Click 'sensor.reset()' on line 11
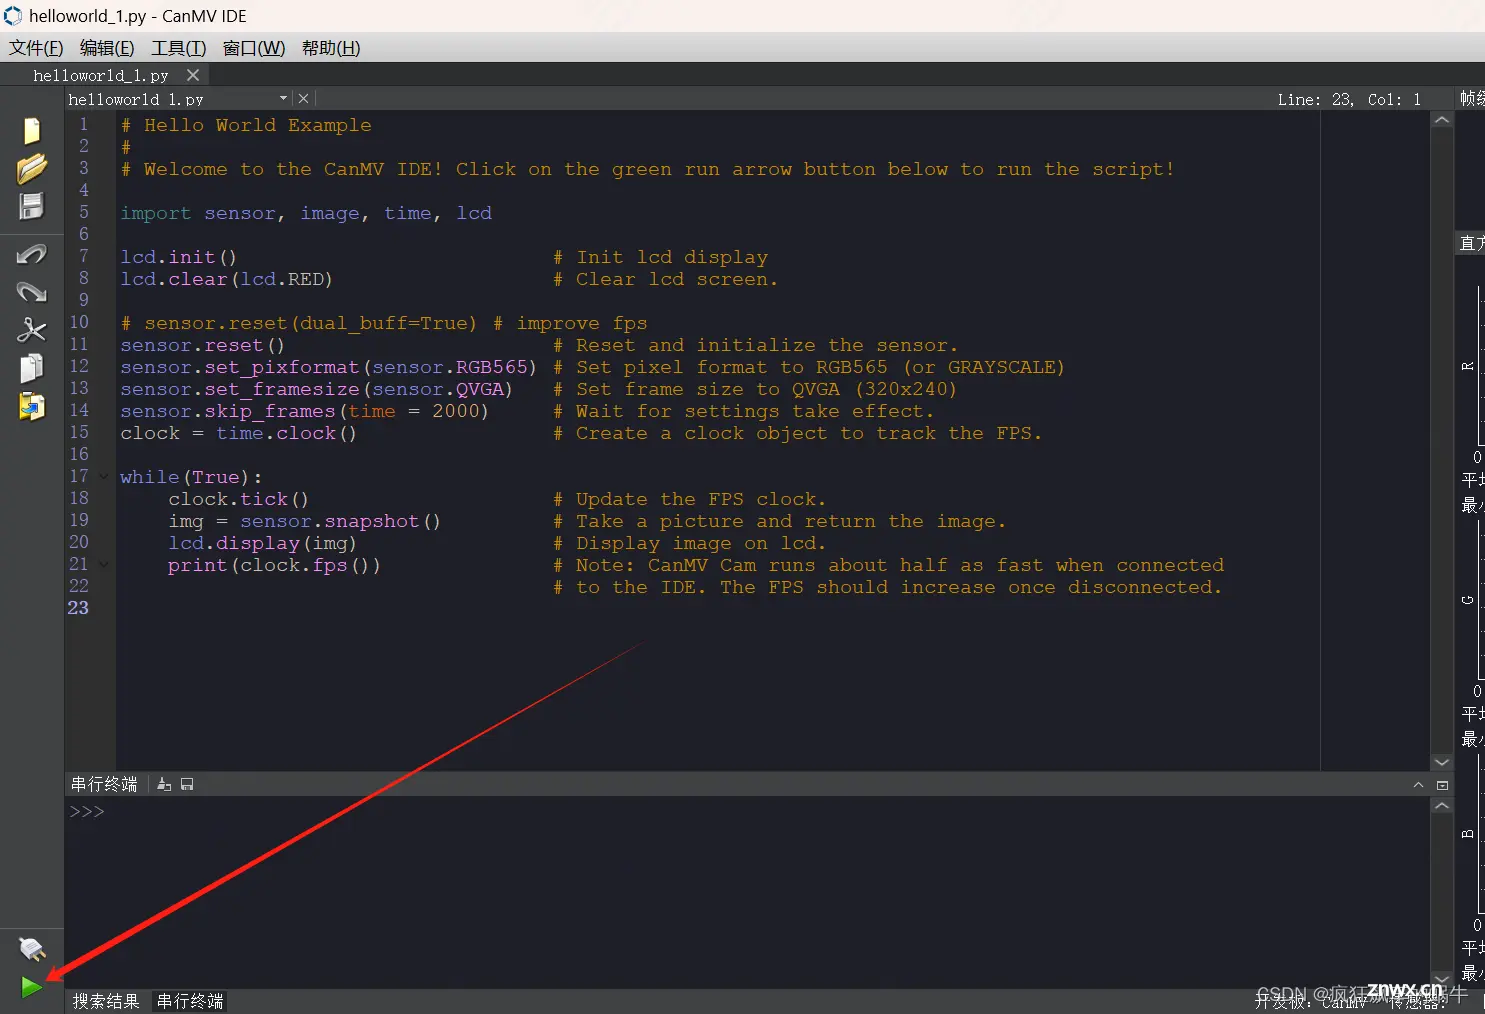The height and width of the screenshot is (1014, 1485). click(202, 345)
